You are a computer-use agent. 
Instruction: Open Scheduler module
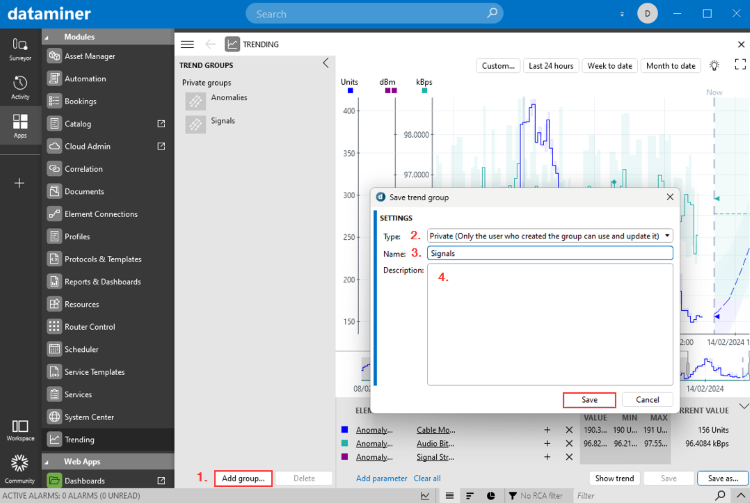[108, 349]
